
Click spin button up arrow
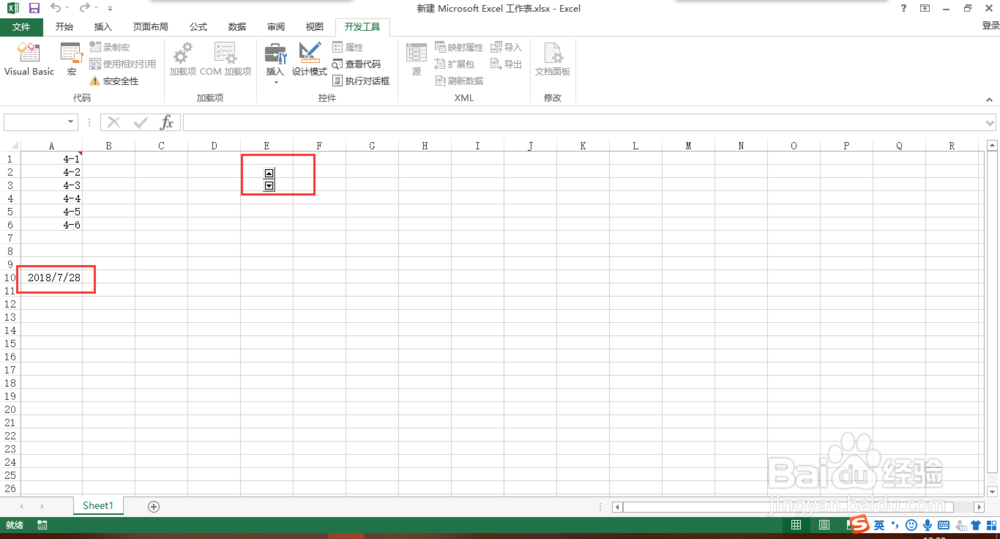[269, 173]
